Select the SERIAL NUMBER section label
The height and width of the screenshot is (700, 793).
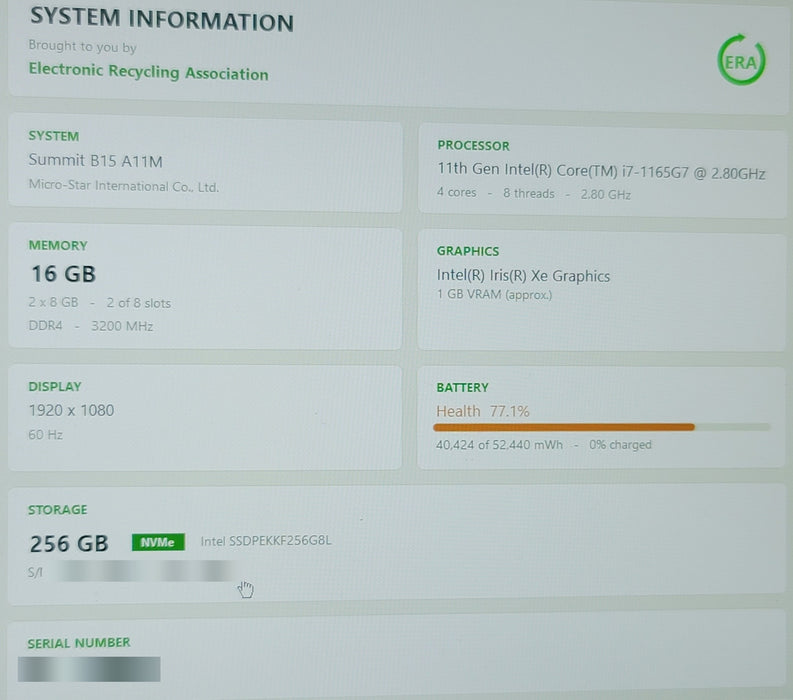coord(79,643)
